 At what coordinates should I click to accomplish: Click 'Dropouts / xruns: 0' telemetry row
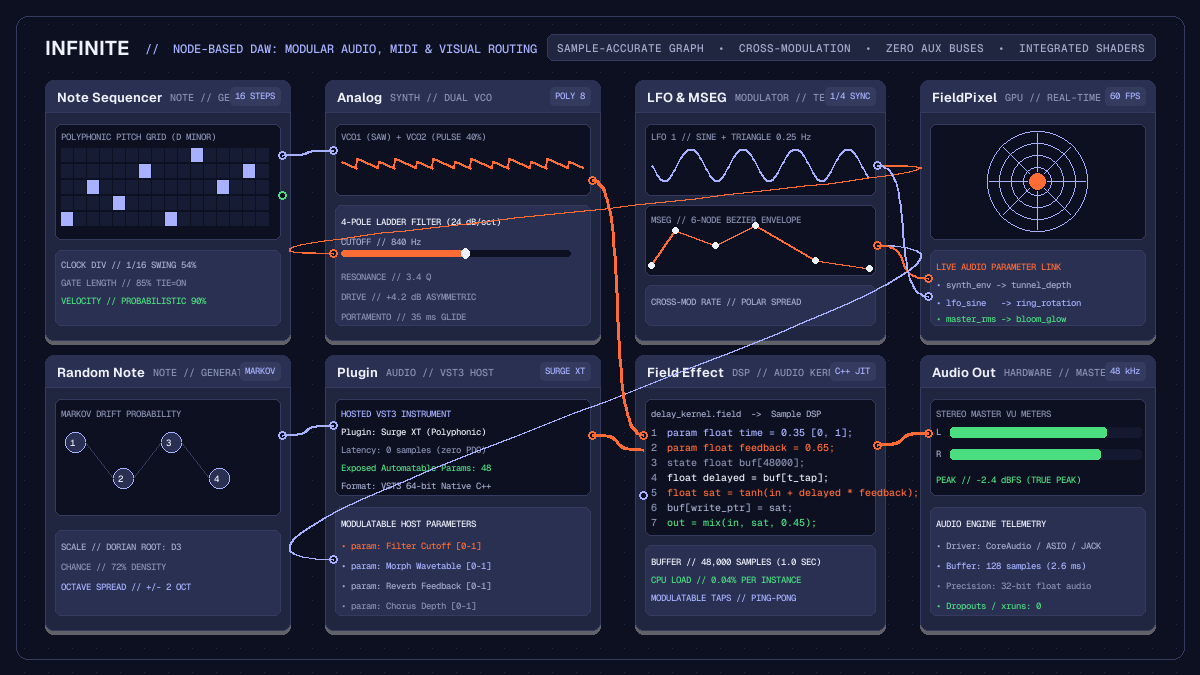tap(988, 606)
